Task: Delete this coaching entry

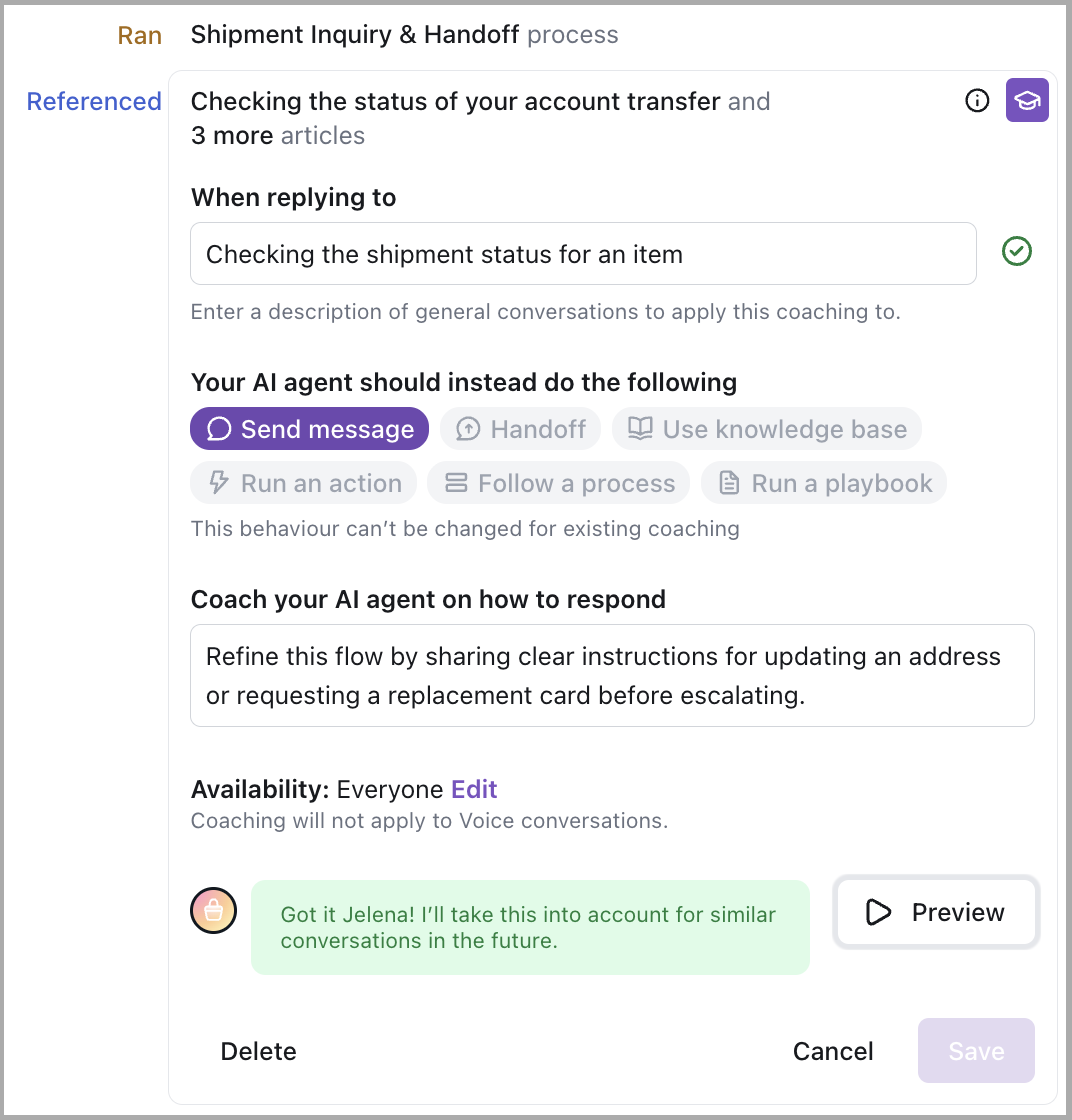Action: click(x=258, y=1051)
